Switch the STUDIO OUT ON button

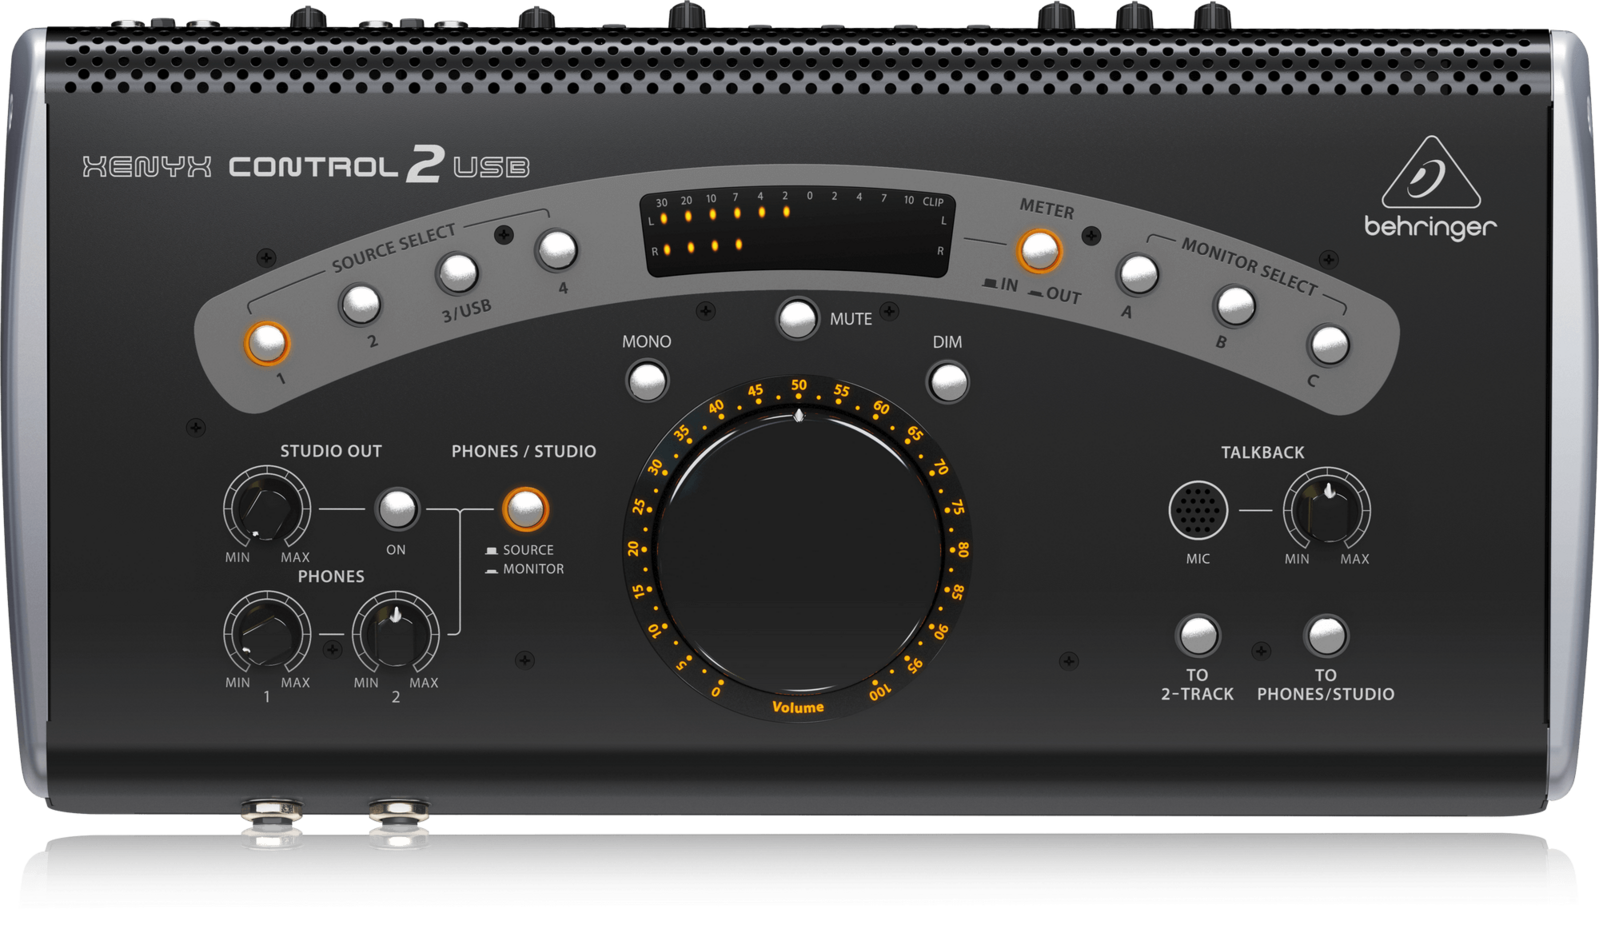point(397,509)
